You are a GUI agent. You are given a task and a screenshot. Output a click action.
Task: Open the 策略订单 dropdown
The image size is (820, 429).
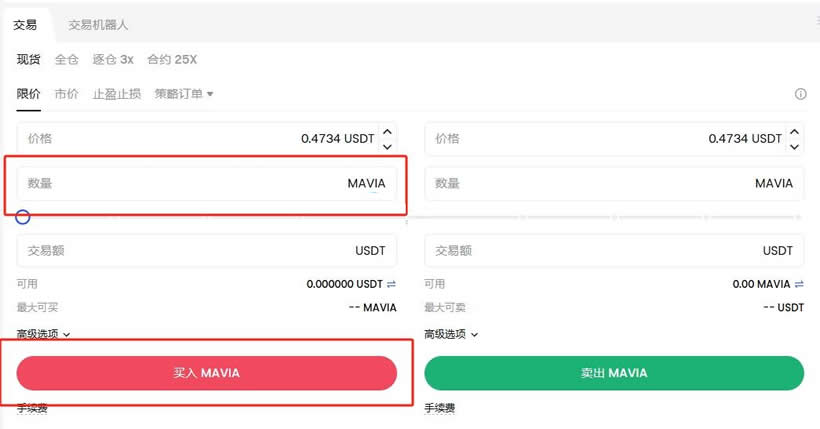coord(184,94)
